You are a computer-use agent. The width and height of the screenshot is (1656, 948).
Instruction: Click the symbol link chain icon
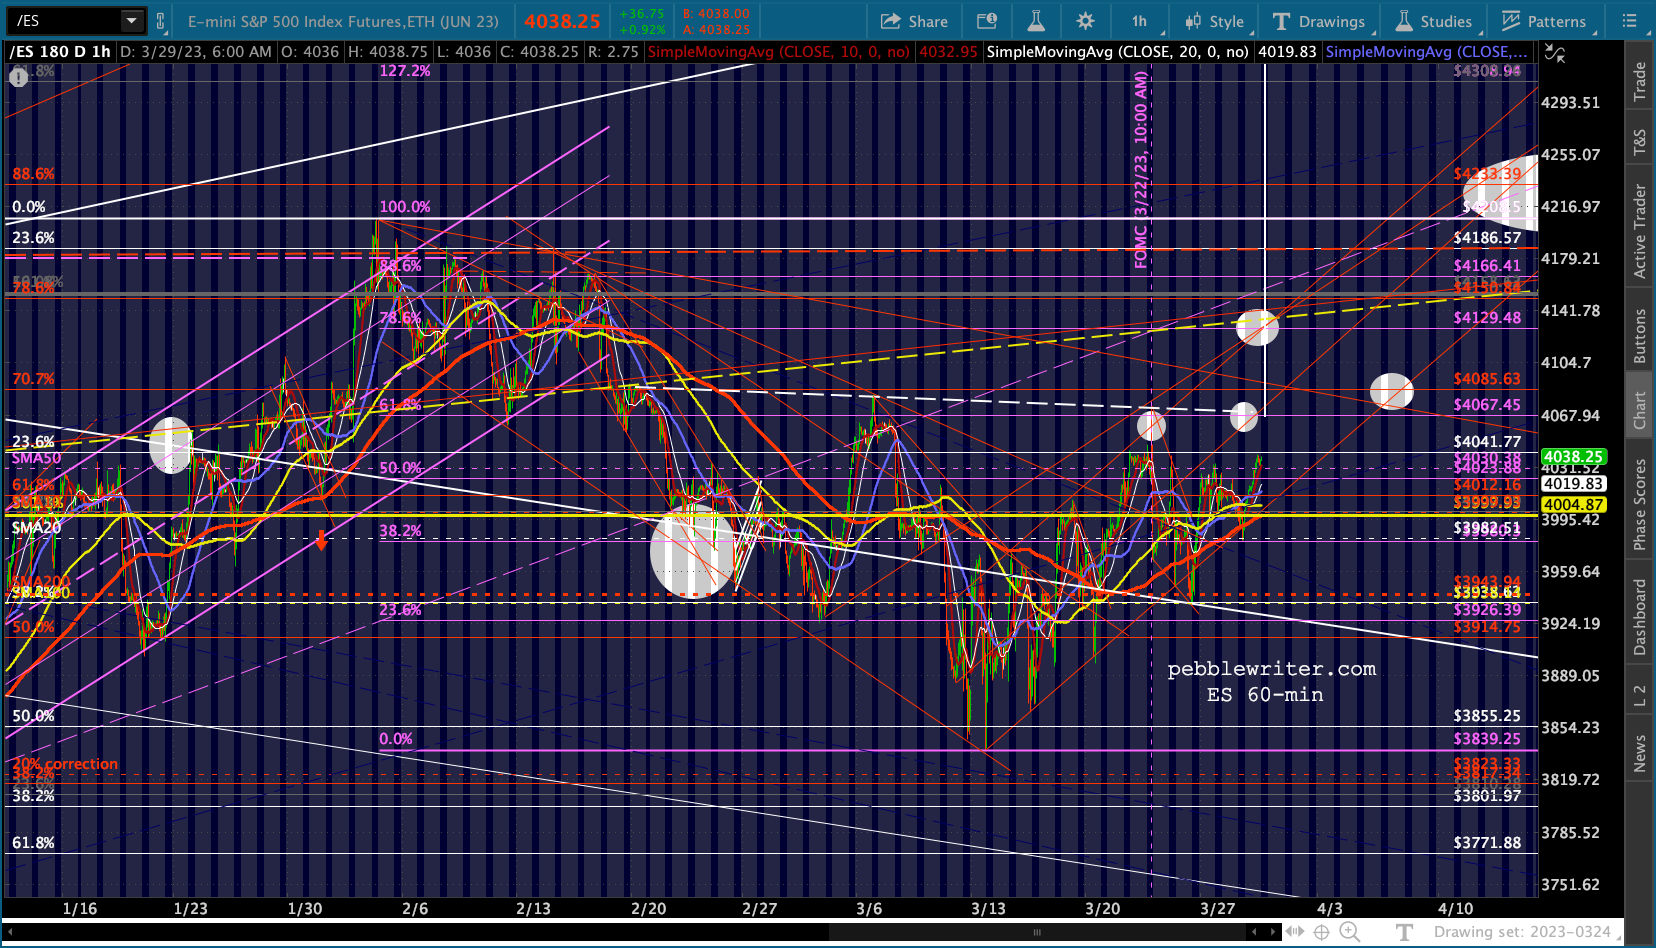point(160,21)
